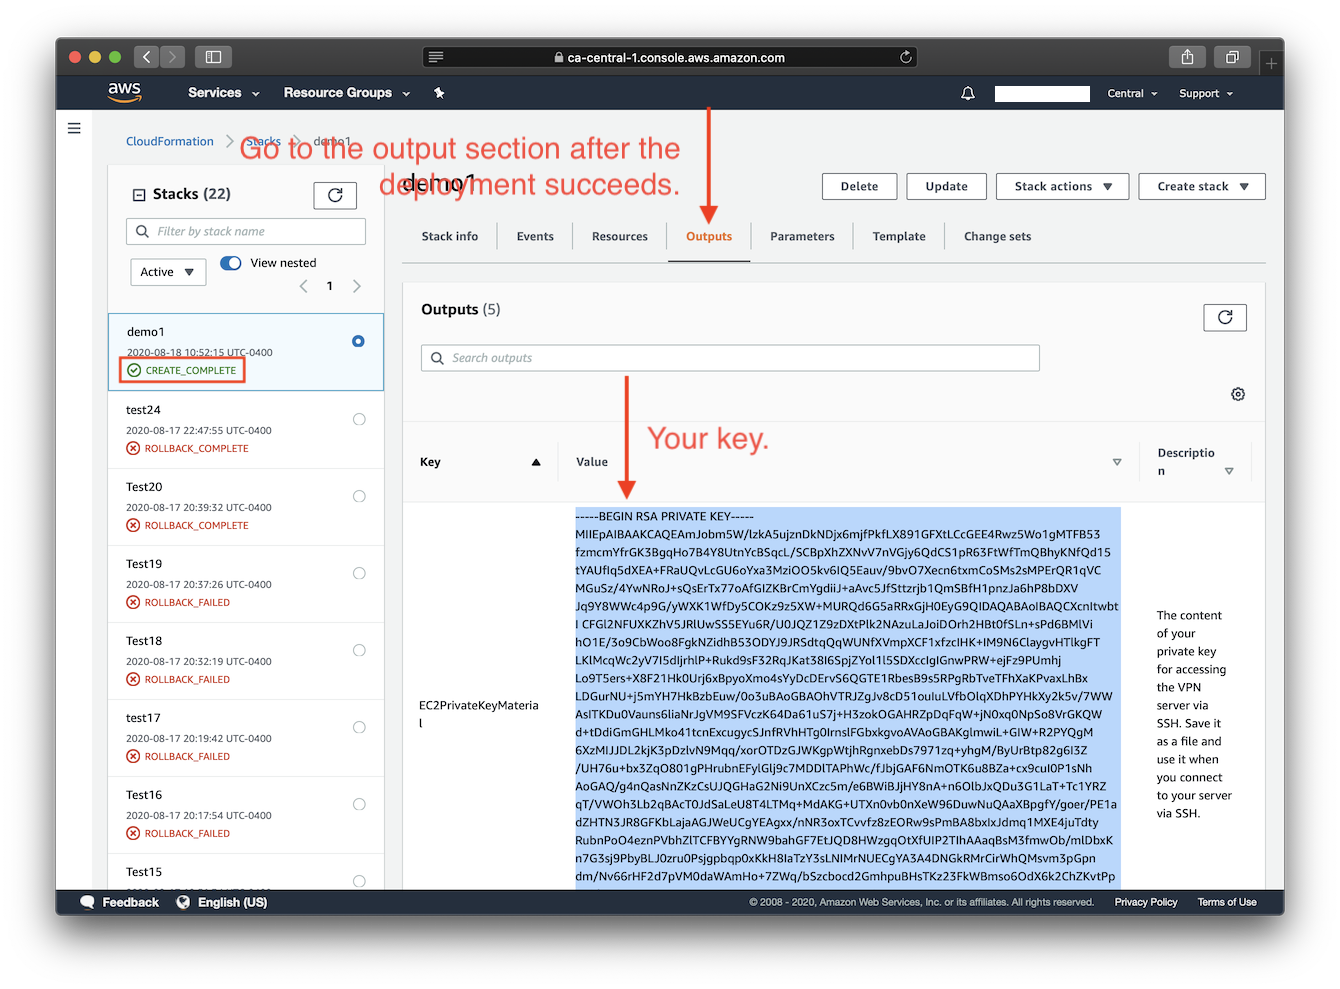The width and height of the screenshot is (1340, 989).
Task: Open the Value column filter arrow
Action: point(1117,462)
